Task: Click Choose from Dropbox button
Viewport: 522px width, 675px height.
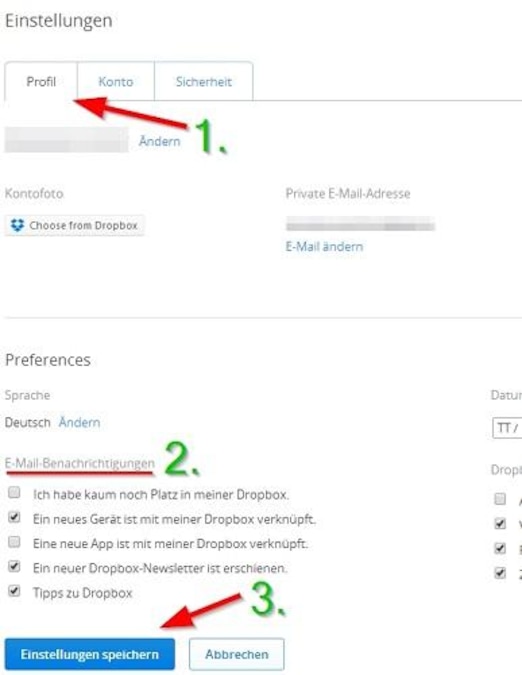Action: tap(74, 226)
